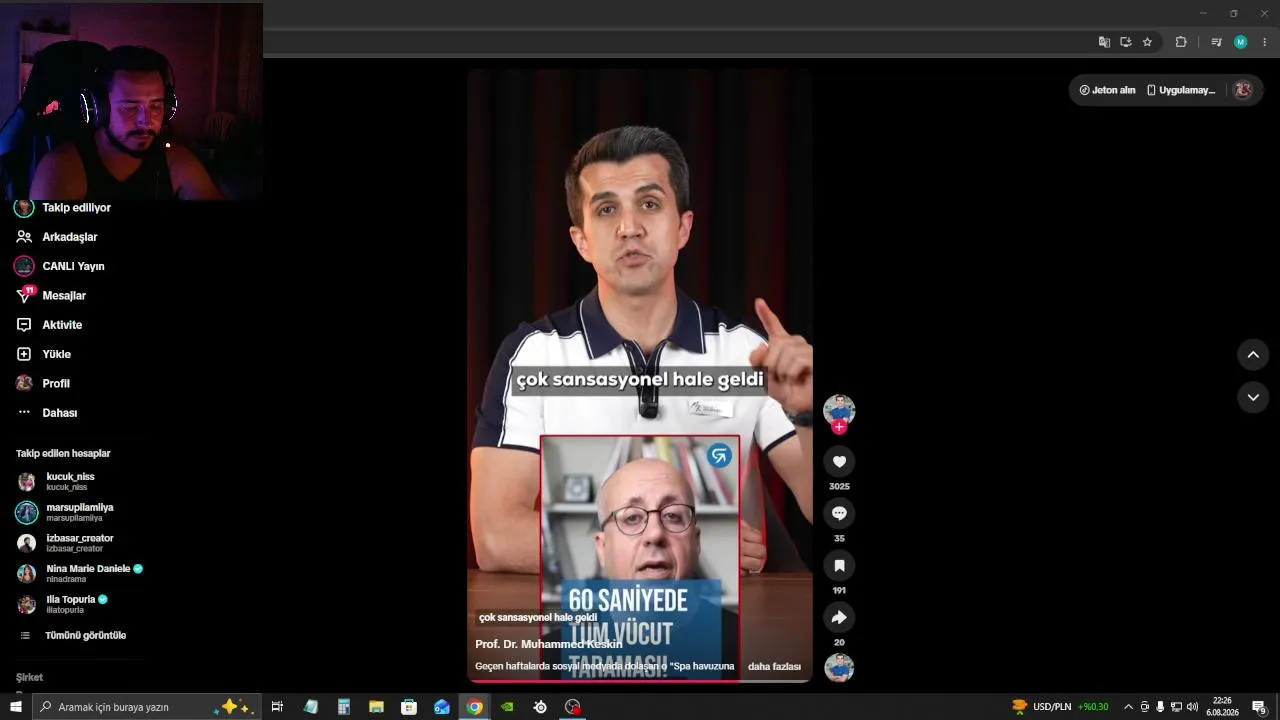This screenshot has width=1280, height=720.
Task: Open the USD/PLN taskbar widget
Action: click(1060, 707)
